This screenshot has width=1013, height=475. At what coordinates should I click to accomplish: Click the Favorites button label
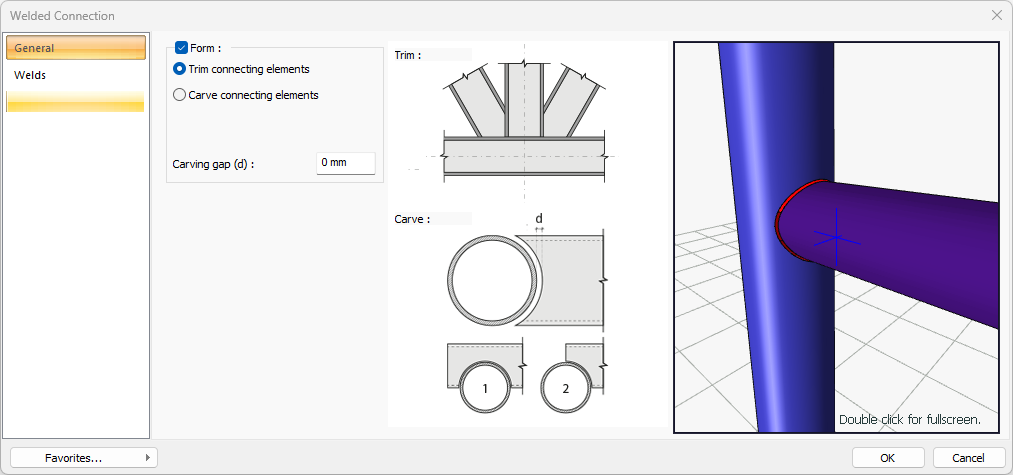point(74,458)
